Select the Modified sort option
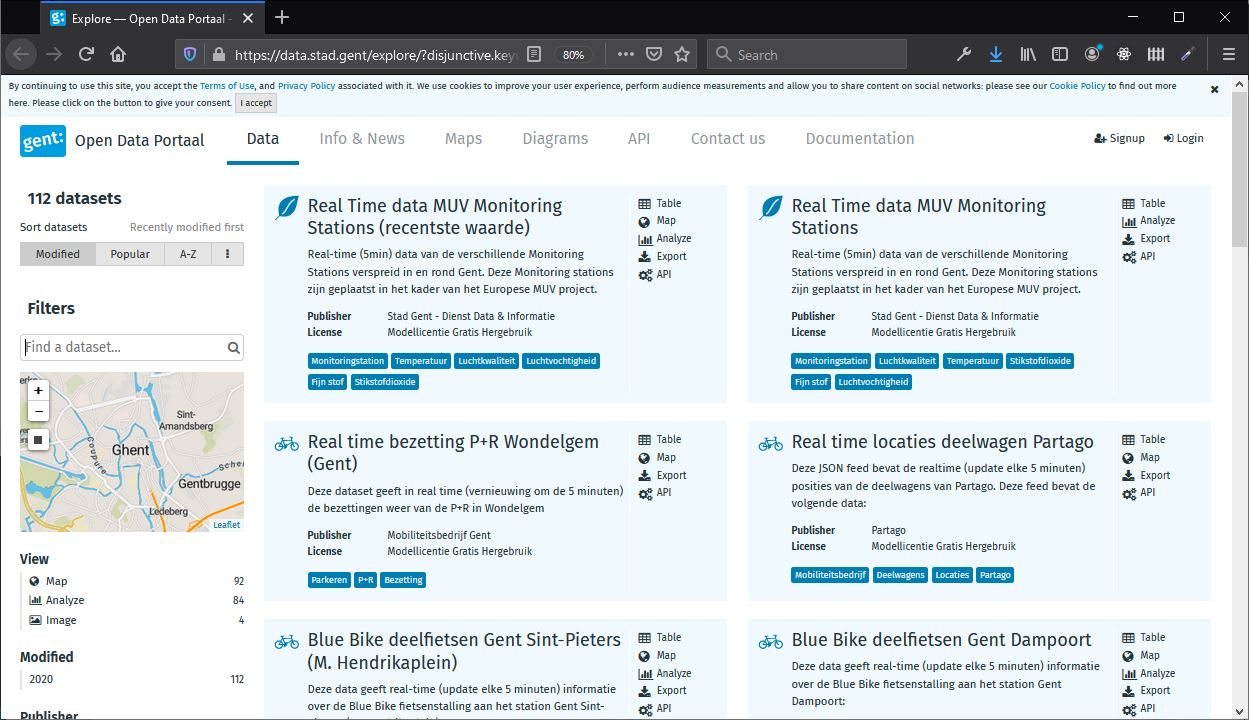This screenshot has height=720, width=1249. coord(57,253)
